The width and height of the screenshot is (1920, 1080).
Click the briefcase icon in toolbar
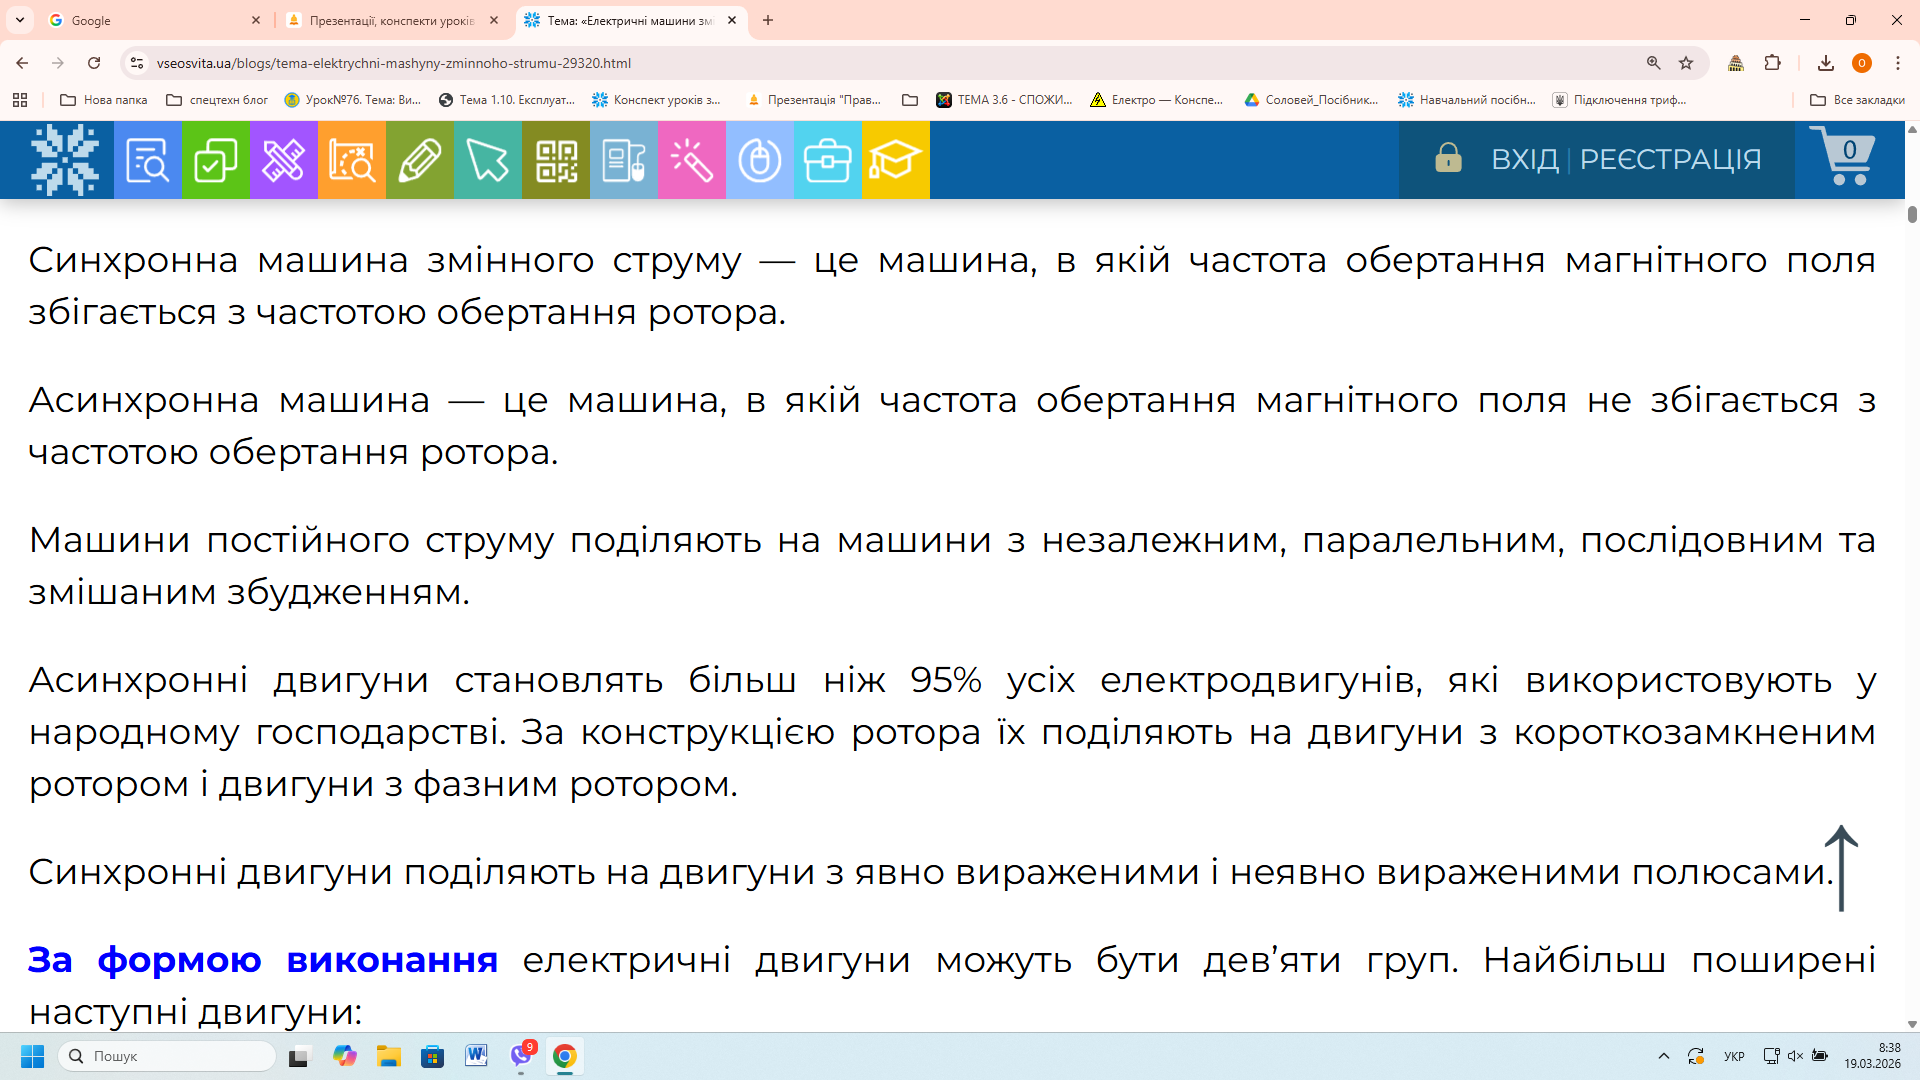827,160
